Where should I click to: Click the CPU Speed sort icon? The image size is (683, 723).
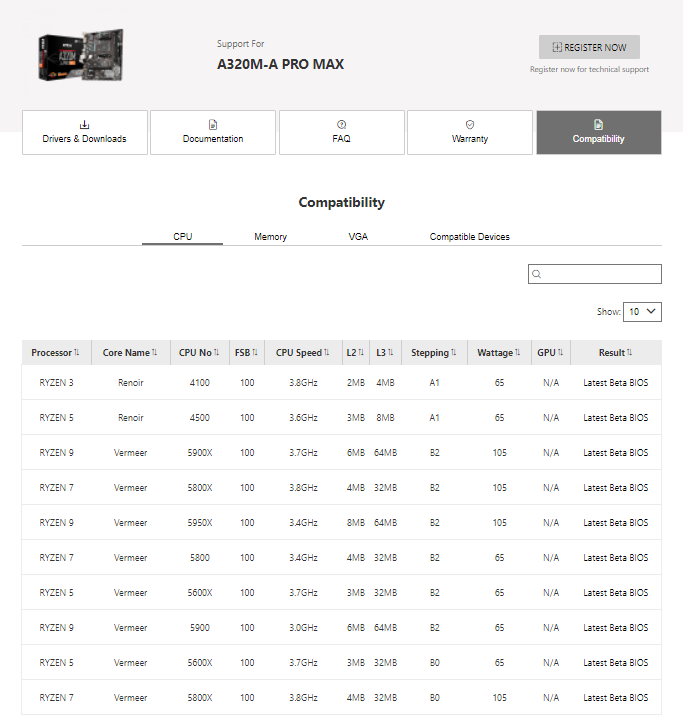click(x=327, y=352)
